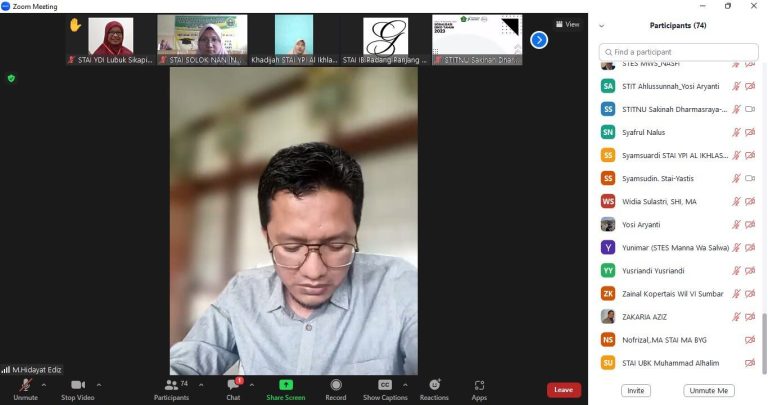Leave the meeting

564,390
